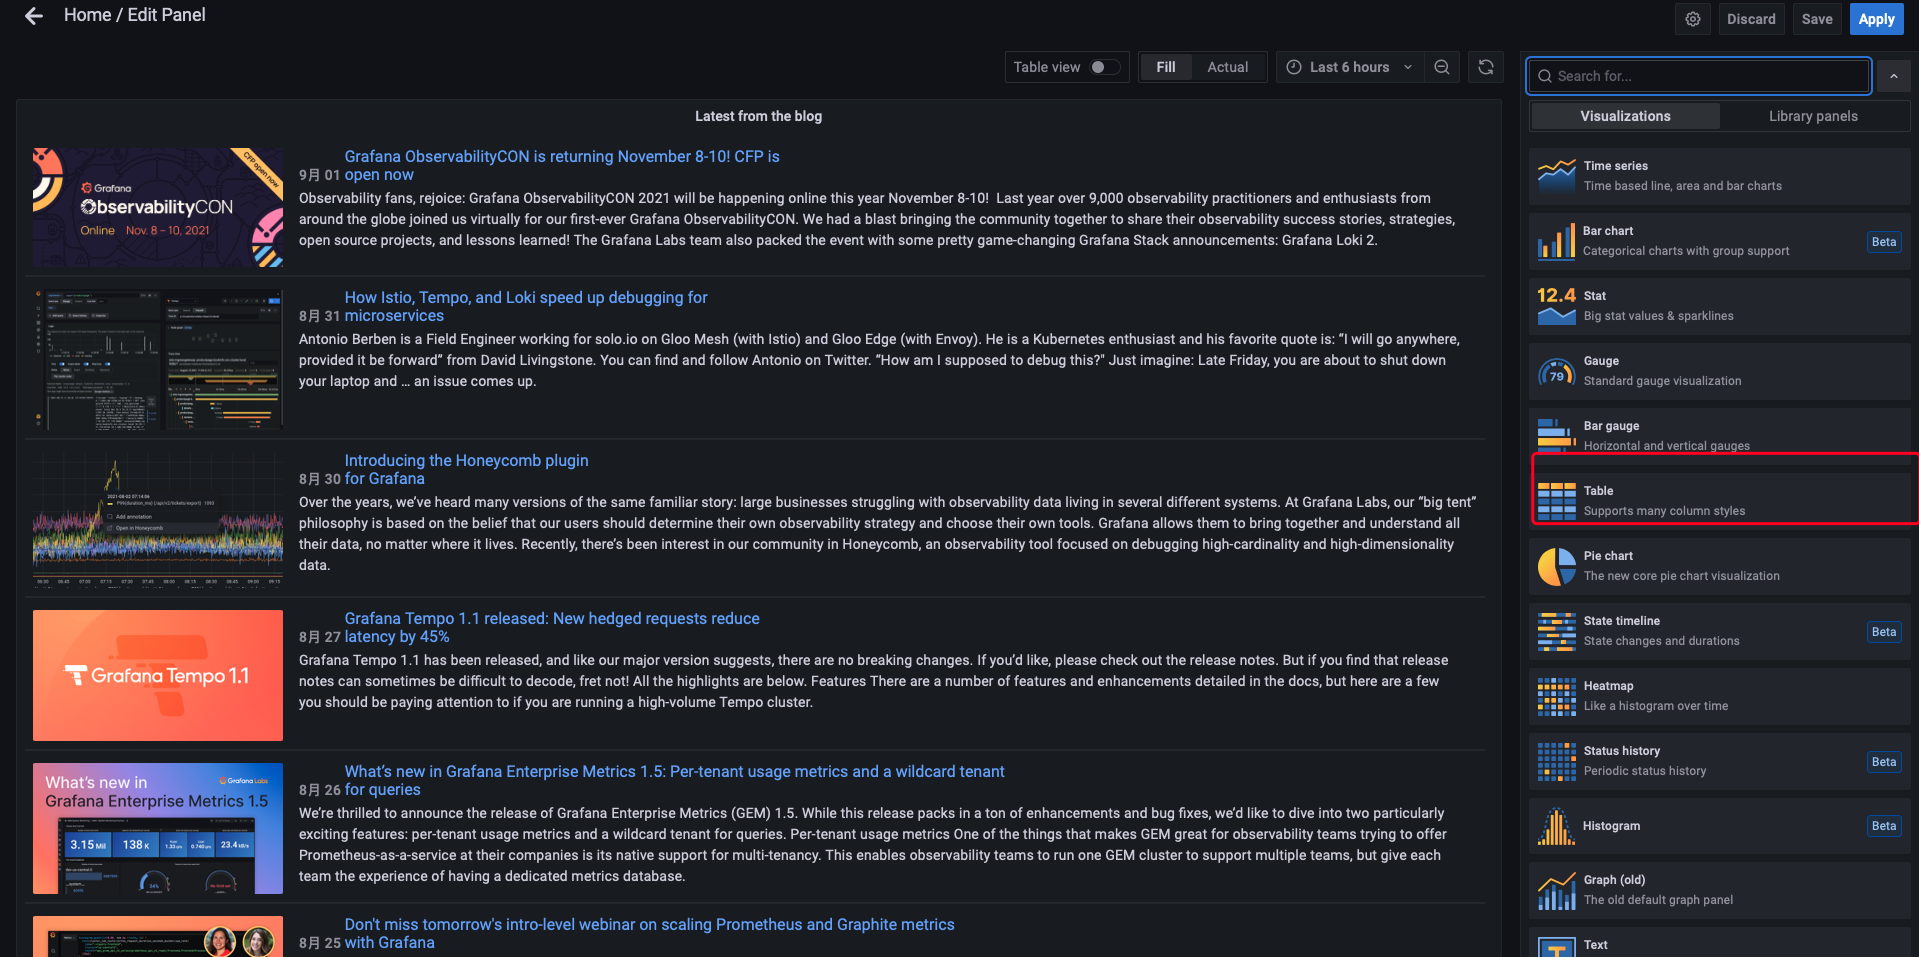Screen dimensions: 1919x957
Task: Open the Introducing the Honeycomb plugin link
Action: 466,469
